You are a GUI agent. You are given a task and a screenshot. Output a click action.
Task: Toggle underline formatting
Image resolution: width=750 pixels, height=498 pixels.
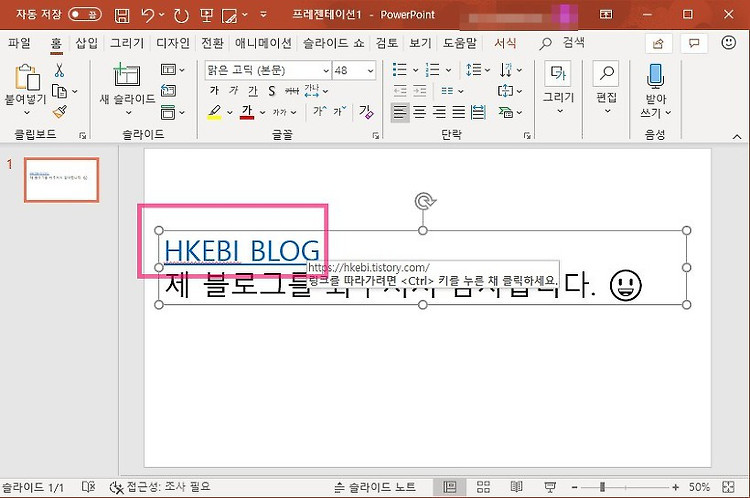253,90
